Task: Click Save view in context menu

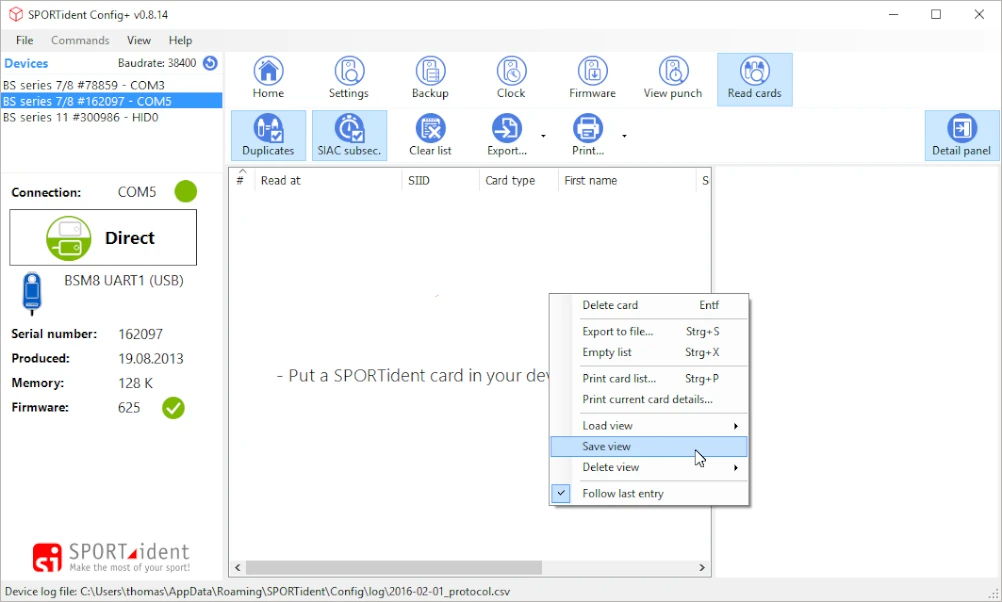Action: 649,447
